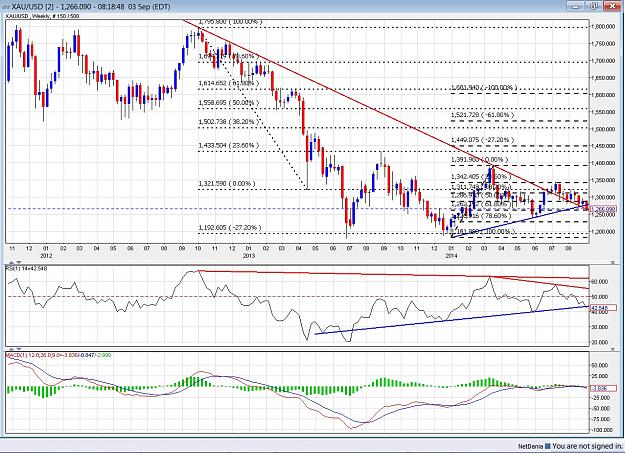
Task: Click the current price tag 1,266.090
Action: coord(603,209)
